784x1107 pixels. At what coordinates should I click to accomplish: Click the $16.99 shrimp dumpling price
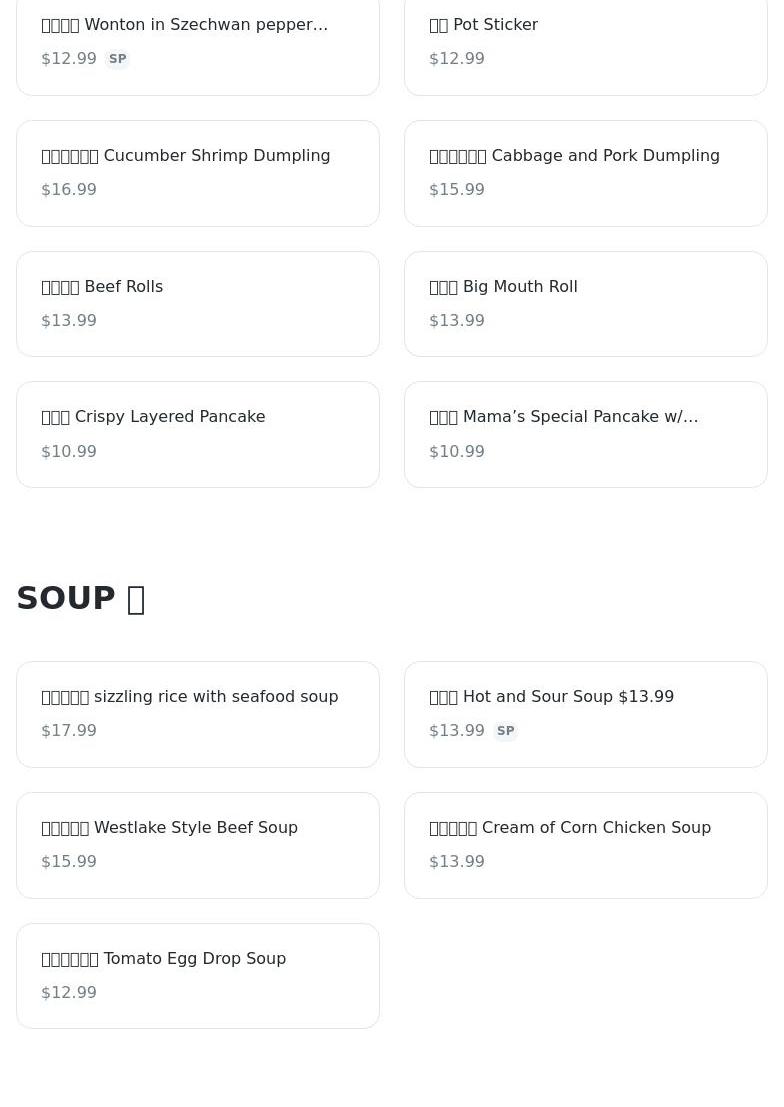pyautogui.click(x=69, y=190)
